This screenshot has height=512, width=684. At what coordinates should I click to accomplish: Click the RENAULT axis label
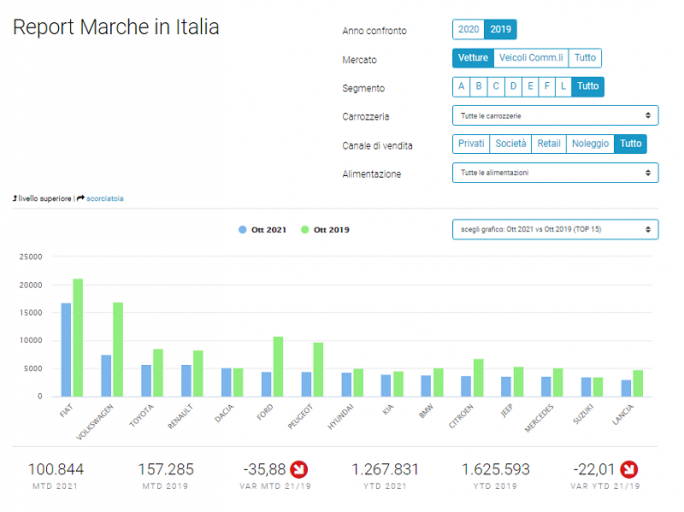(180, 416)
